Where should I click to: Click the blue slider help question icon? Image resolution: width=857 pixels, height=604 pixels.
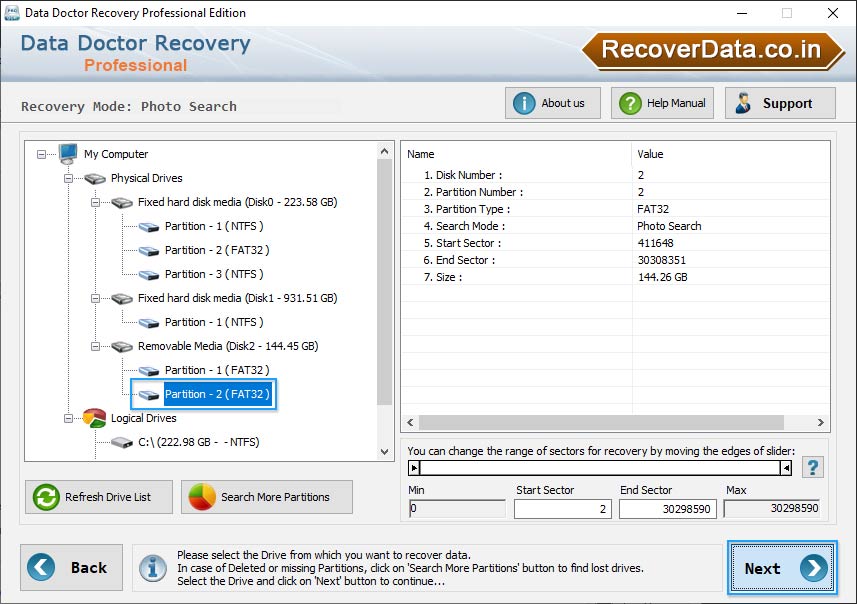click(813, 467)
